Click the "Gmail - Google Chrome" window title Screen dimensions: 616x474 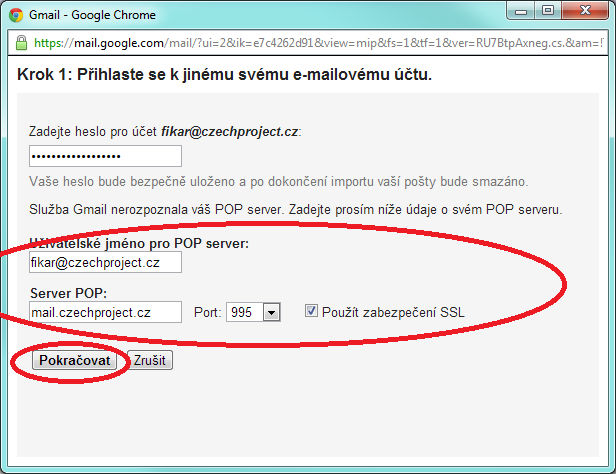click(x=92, y=15)
